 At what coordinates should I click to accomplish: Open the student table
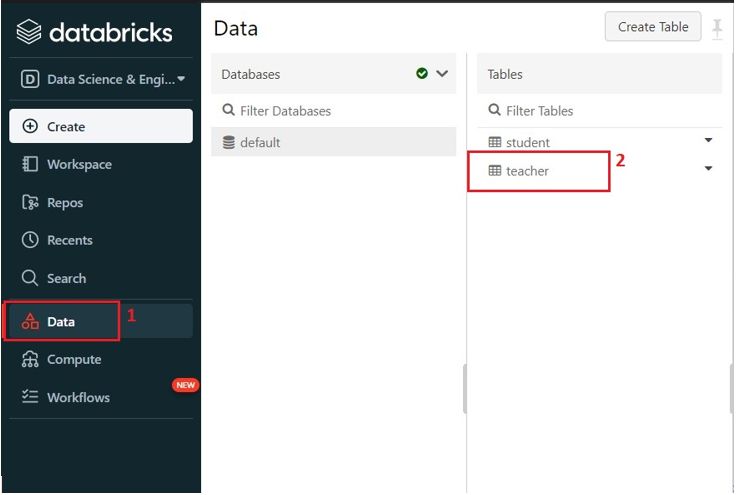(x=527, y=142)
